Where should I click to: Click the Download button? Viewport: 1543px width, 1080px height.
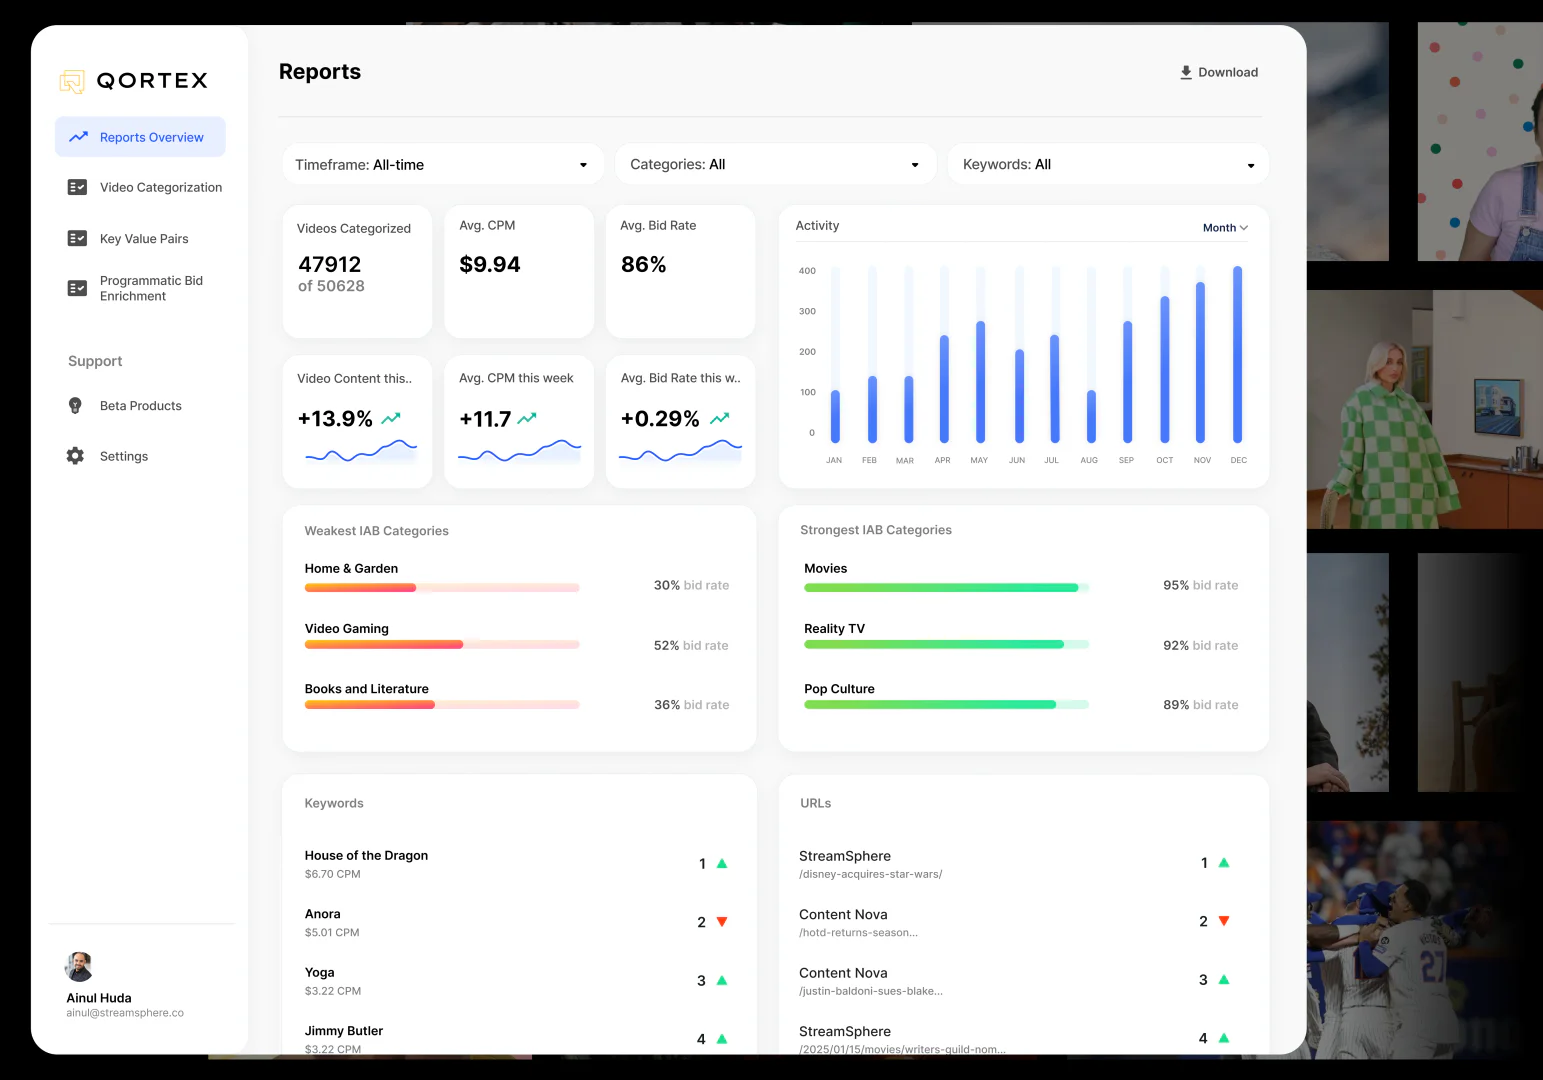coord(1219,71)
